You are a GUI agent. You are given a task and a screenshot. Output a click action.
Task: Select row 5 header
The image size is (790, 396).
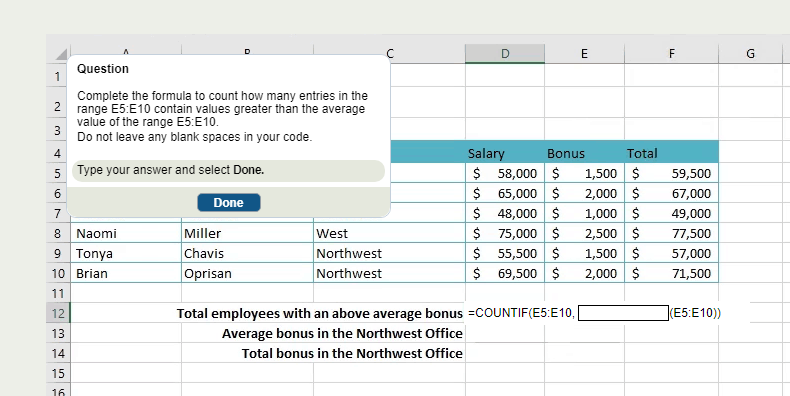(58, 173)
